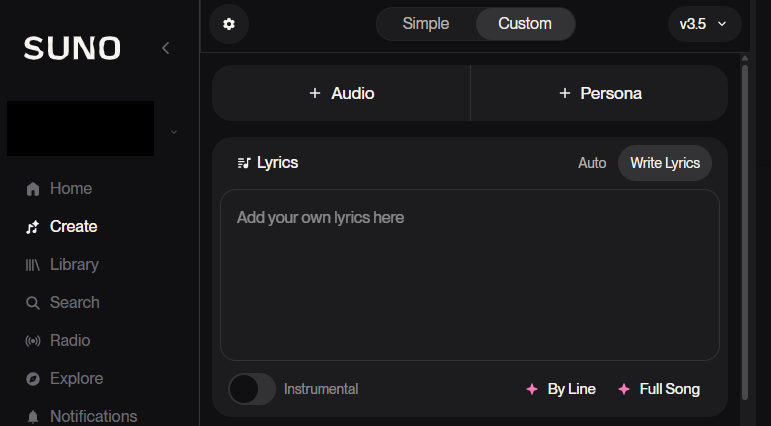The image size is (771, 426).
Task: Click the Create music note icon
Action: point(32,227)
